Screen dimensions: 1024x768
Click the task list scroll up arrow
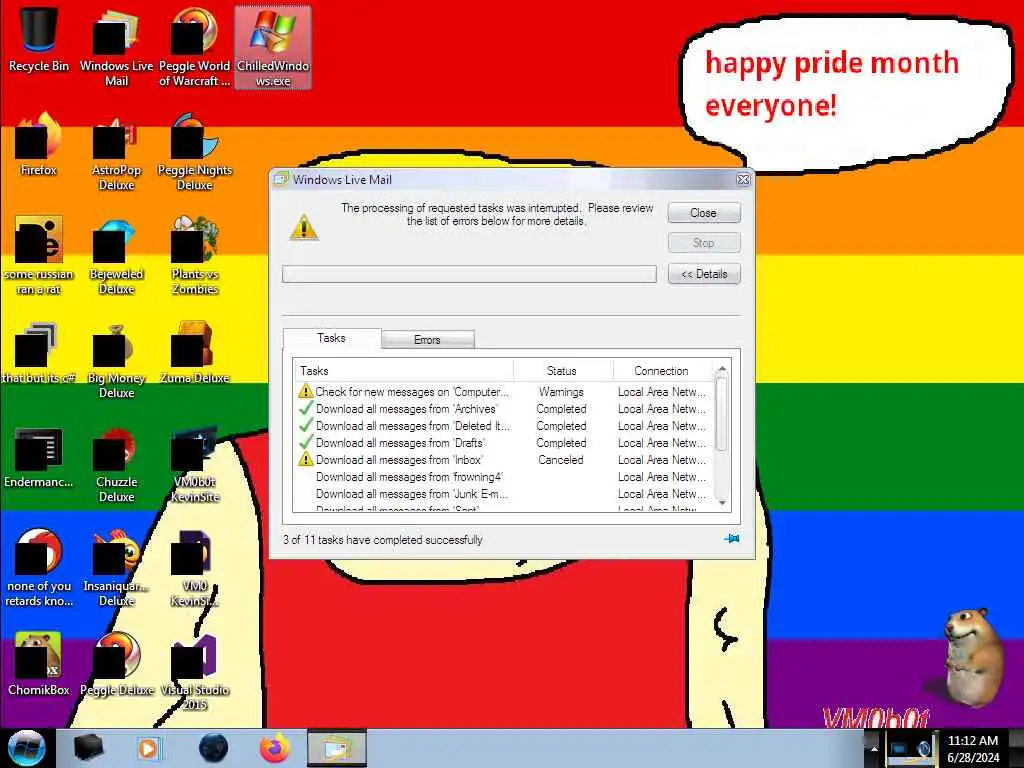pos(722,370)
